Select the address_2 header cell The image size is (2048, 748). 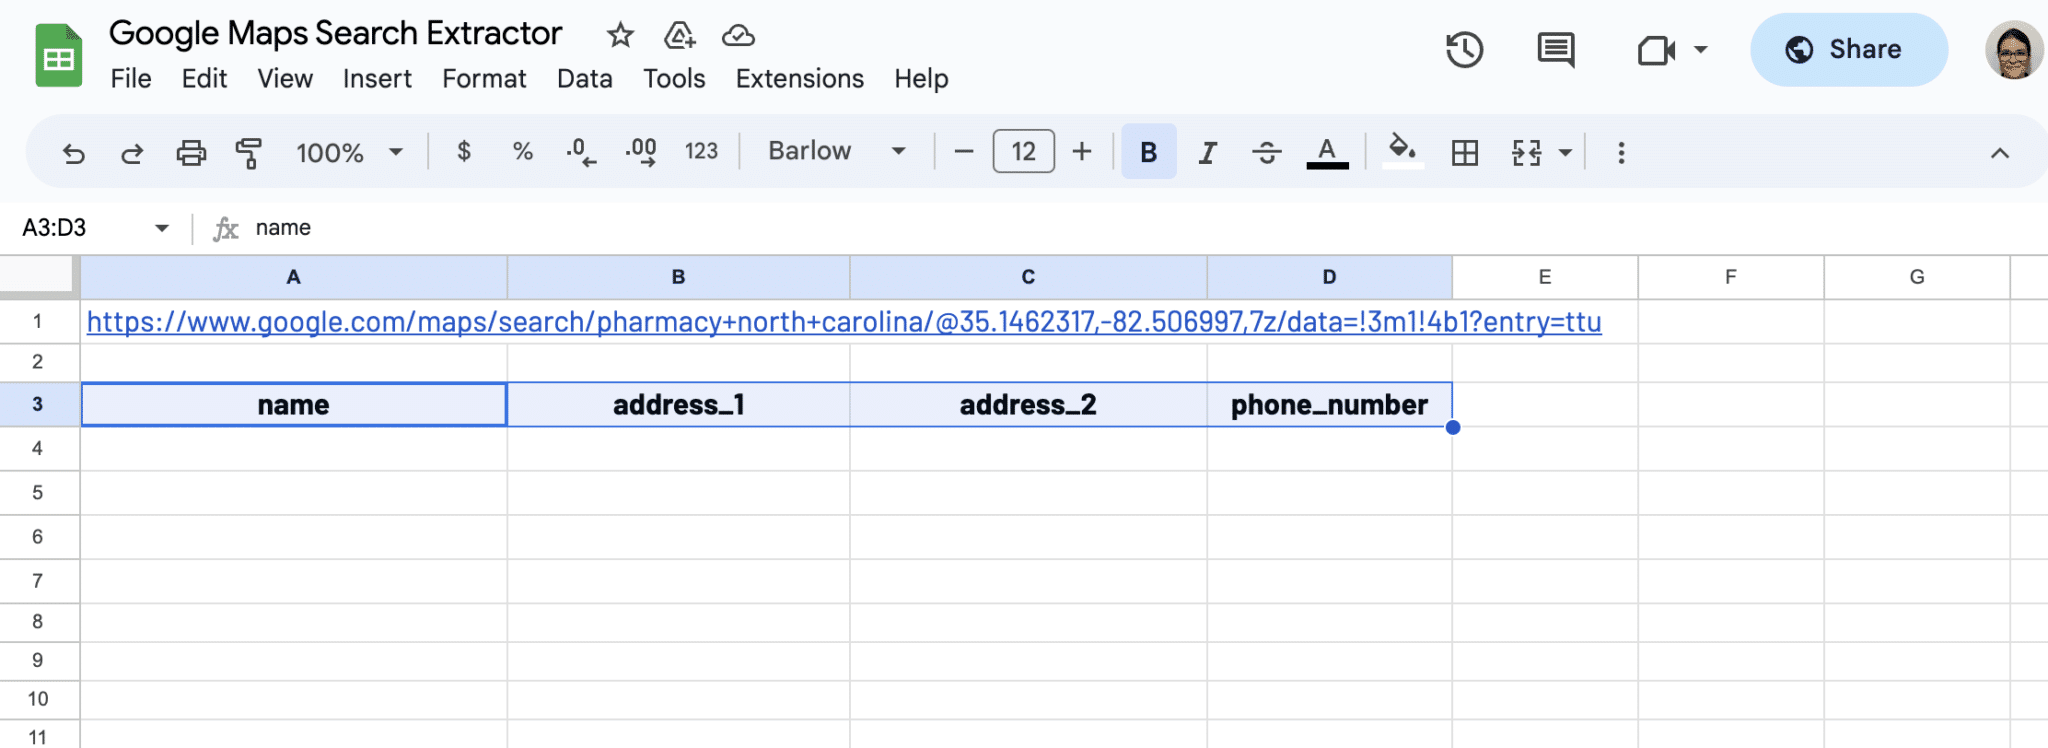(x=1028, y=405)
